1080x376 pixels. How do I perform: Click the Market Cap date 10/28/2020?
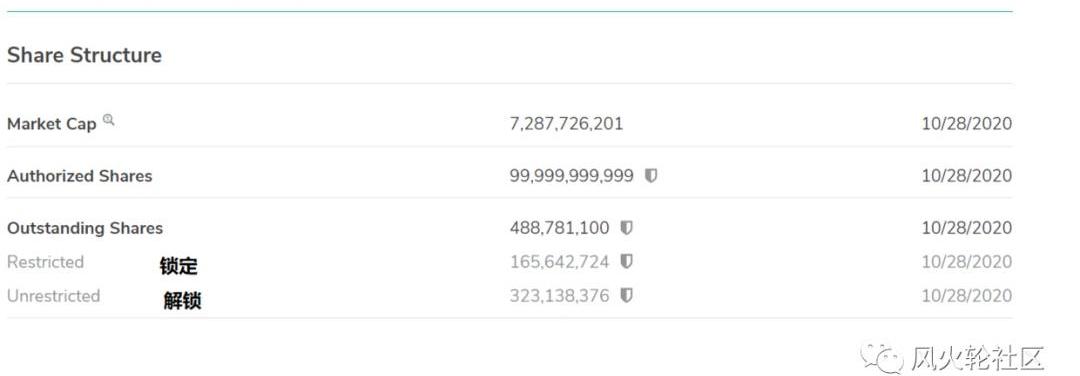(x=967, y=124)
